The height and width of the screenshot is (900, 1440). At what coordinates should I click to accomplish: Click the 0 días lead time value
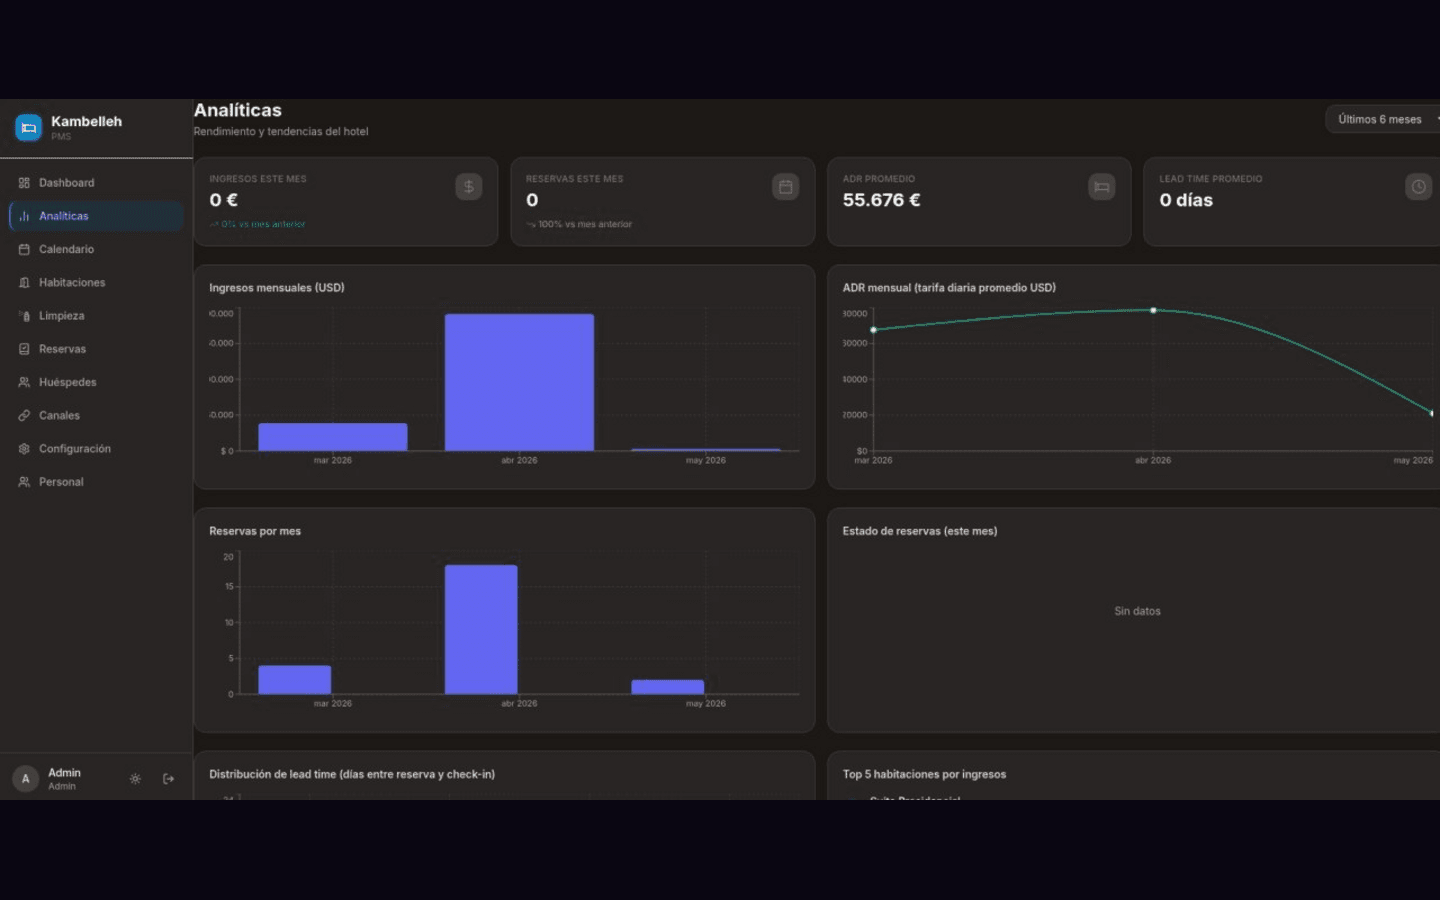1186,200
